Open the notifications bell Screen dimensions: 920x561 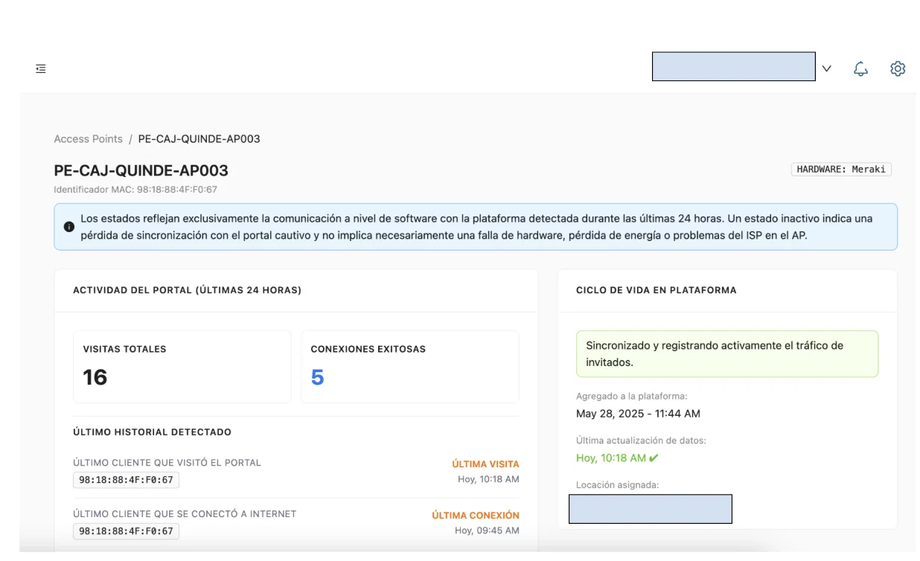click(x=860, y=69)
